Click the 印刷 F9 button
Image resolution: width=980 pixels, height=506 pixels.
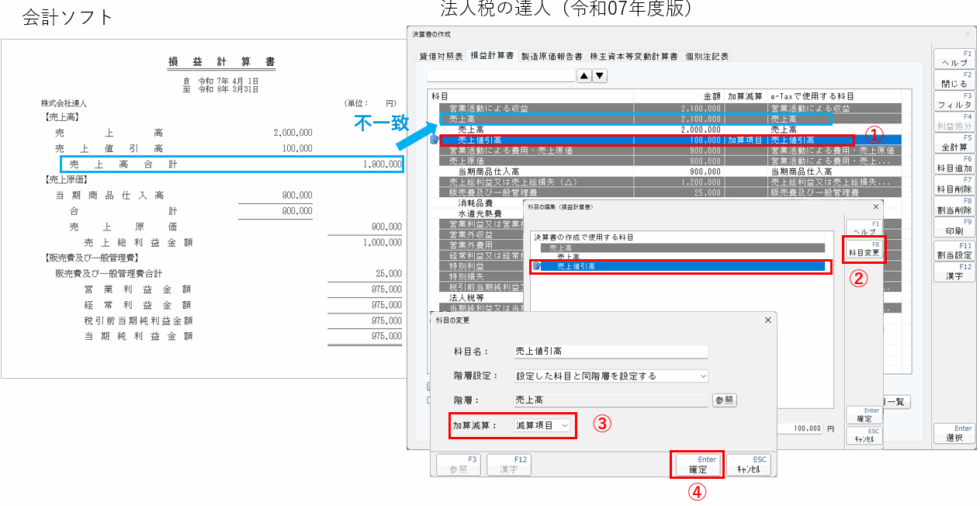click(953, 228)
